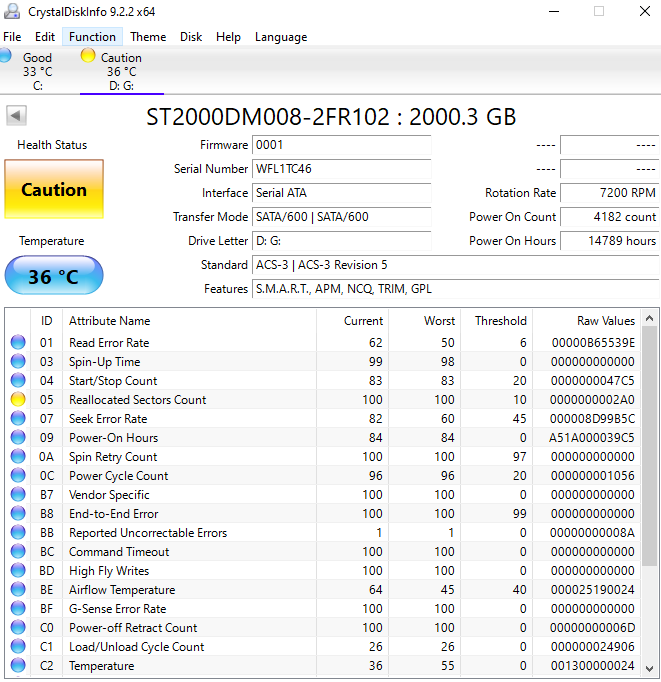The image size is (661, 682).
Task: Select the Load/Unload Cycle Count attribute name
Action: [137, 647]
